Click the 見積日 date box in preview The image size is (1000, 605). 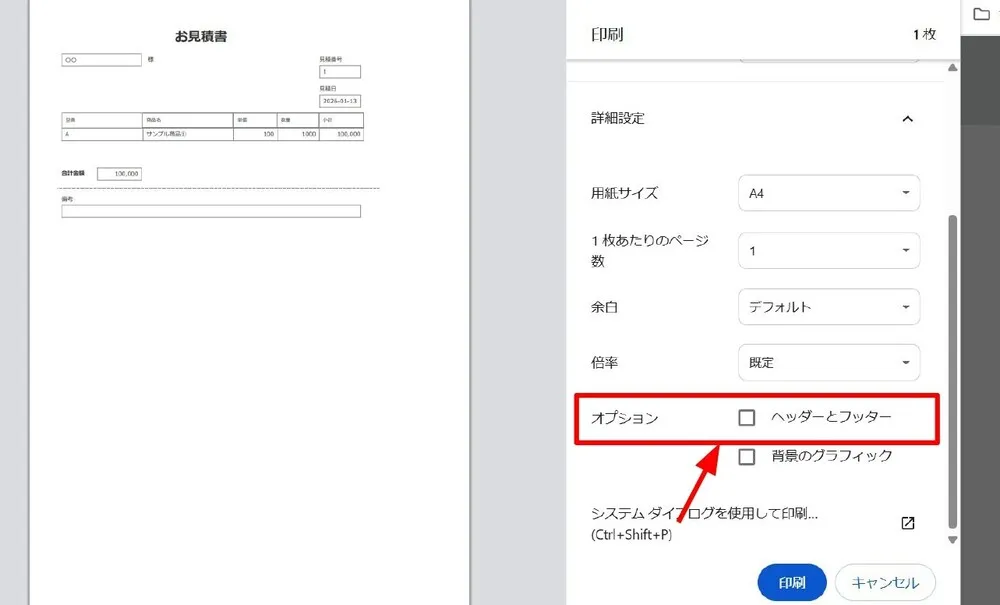pyautogui.click(x=340, y=101)
